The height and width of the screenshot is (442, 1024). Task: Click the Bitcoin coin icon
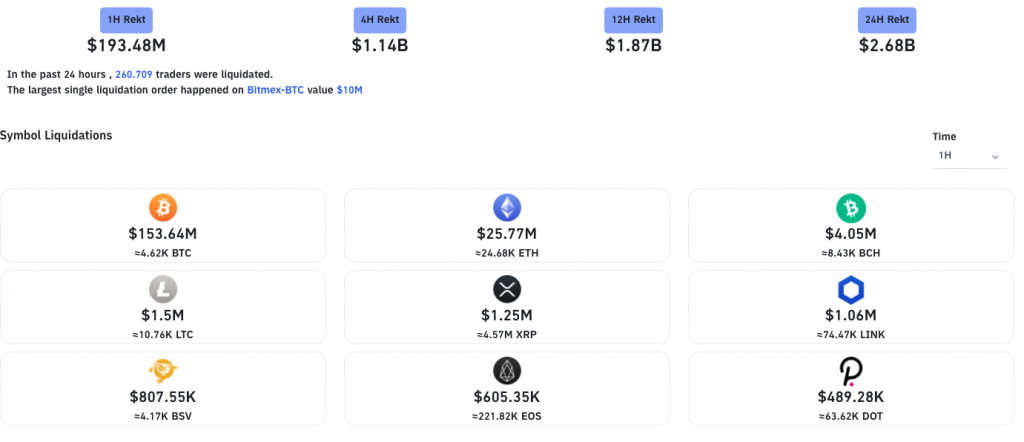(x=163, y=208)
